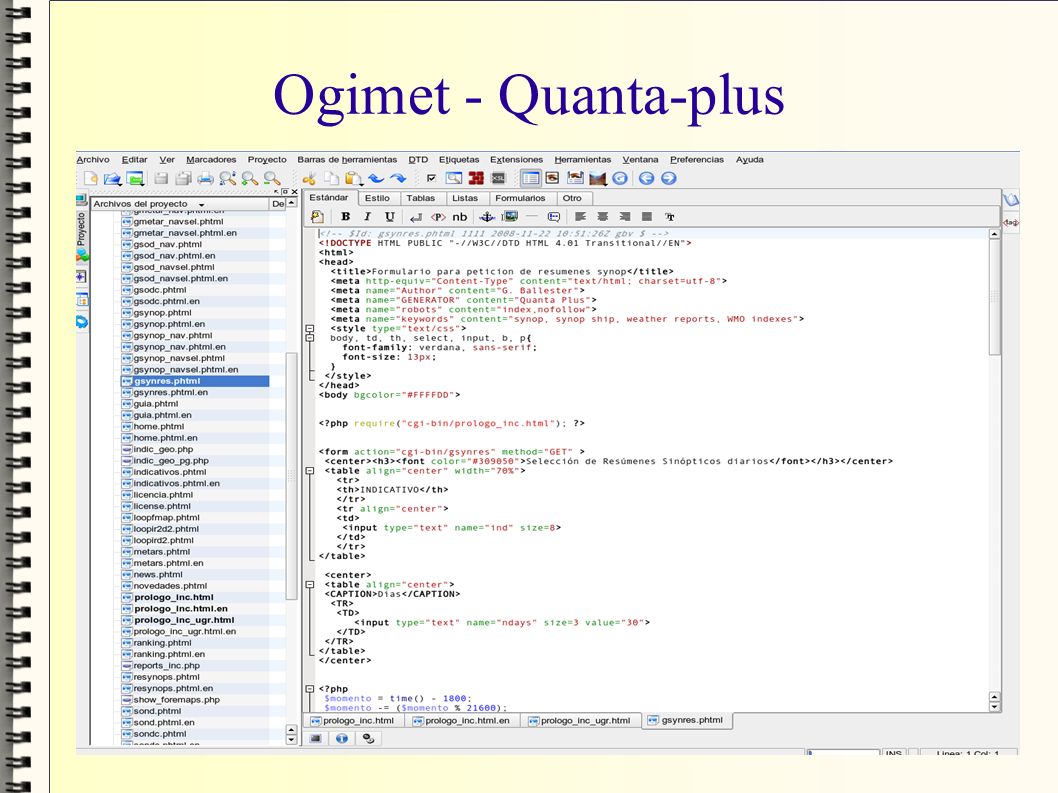The width and height of the screenshot is (1058, 793).
Task: Click the blue Undo arrow
Action: tap(376, 178)
